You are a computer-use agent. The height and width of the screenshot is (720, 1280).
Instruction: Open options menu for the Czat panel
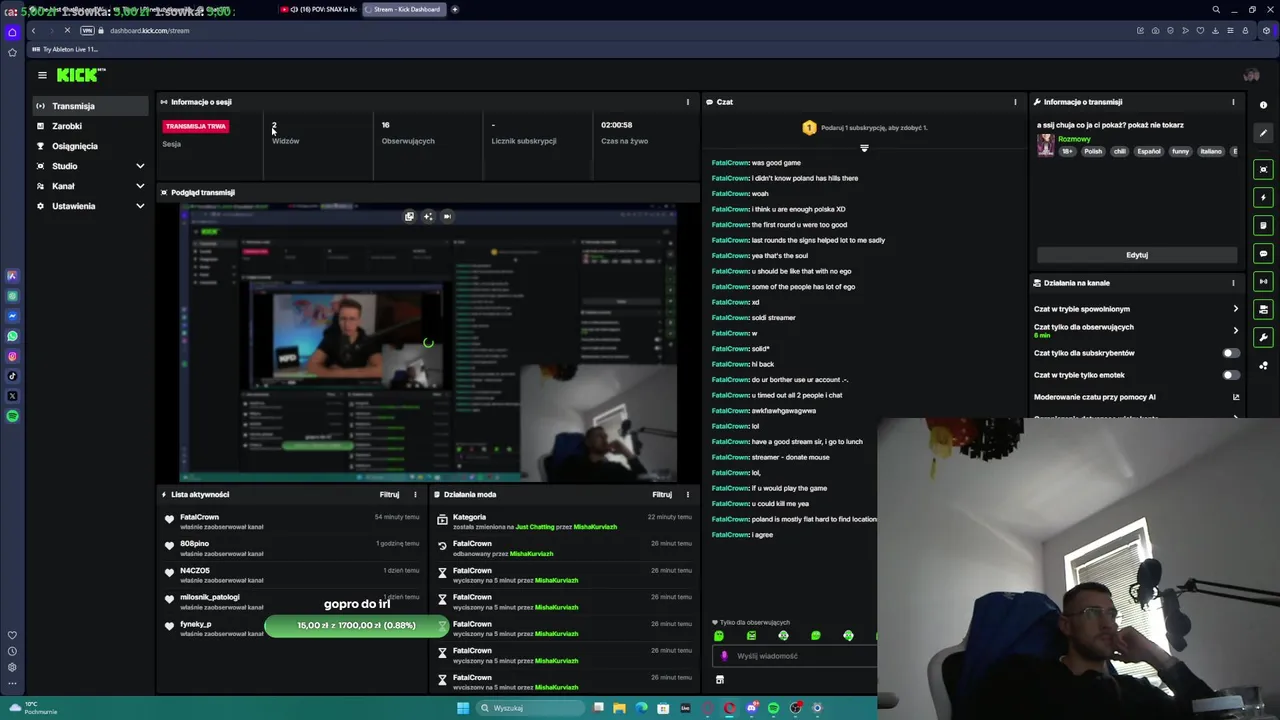click(1015, 102)
